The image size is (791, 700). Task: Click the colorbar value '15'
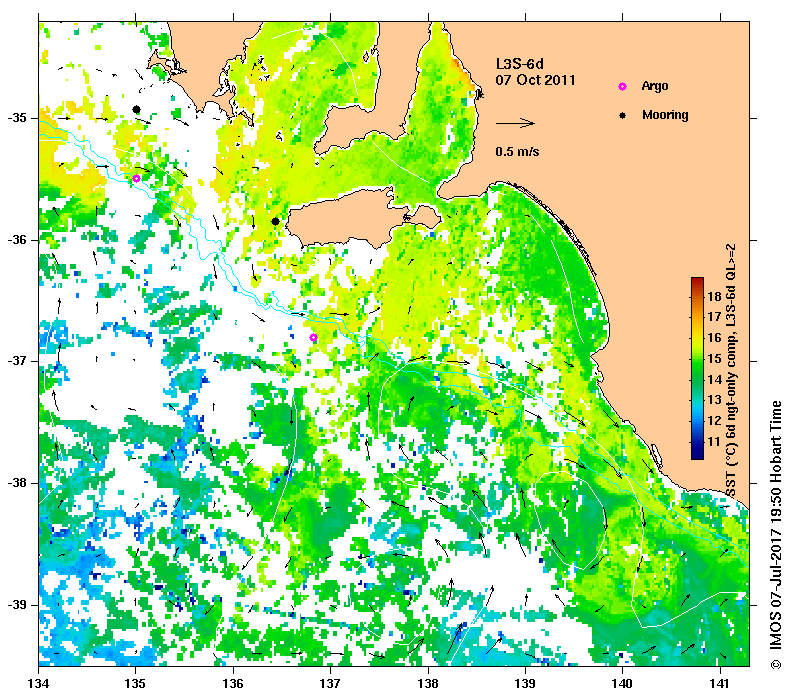[714, 359]
